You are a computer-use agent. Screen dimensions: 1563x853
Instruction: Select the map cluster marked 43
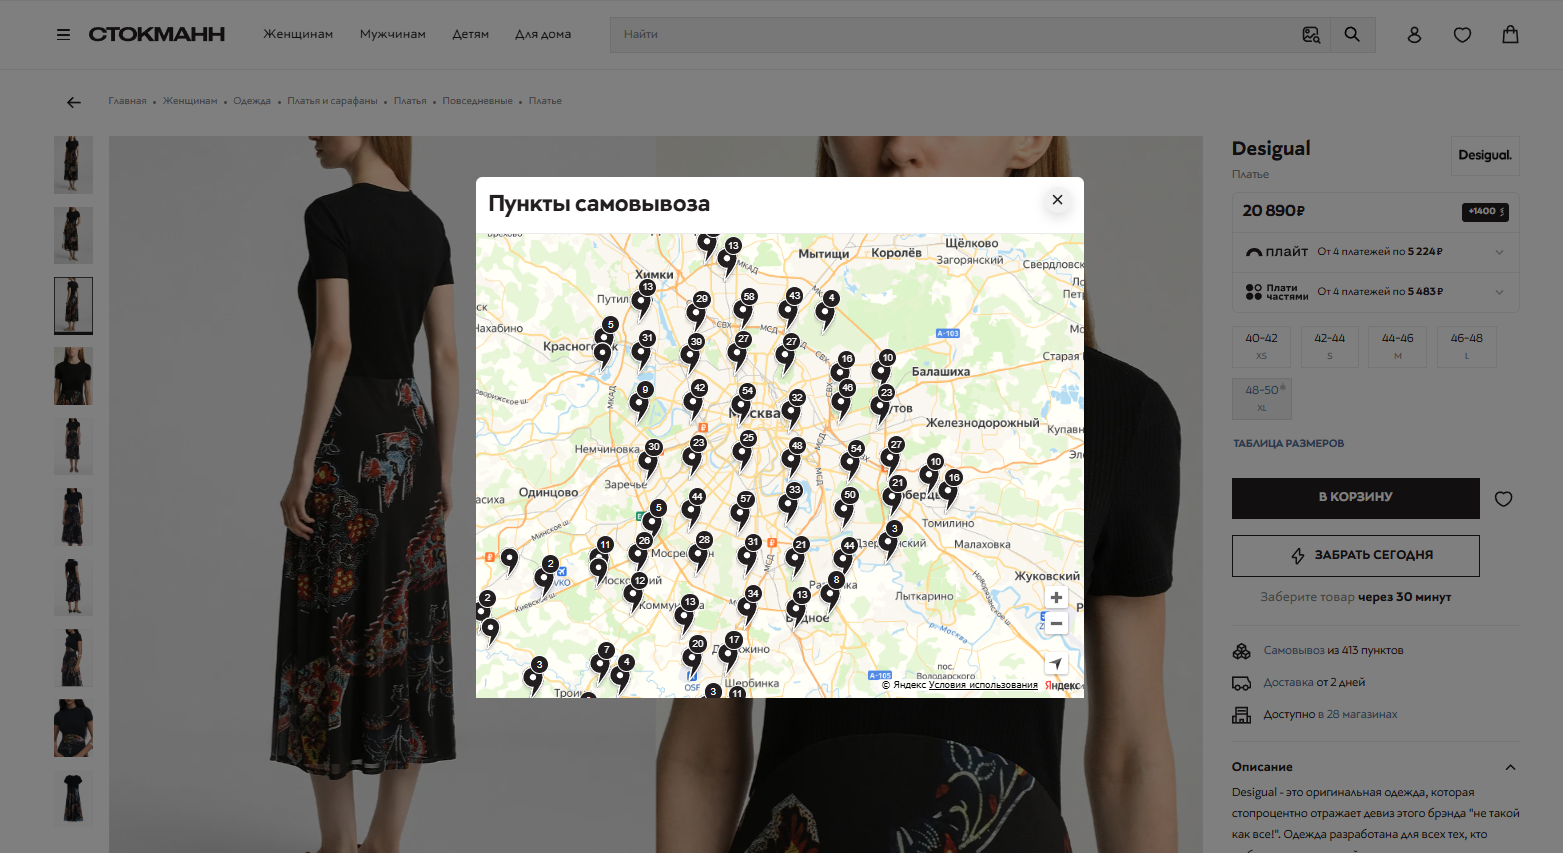coord(790,305)
